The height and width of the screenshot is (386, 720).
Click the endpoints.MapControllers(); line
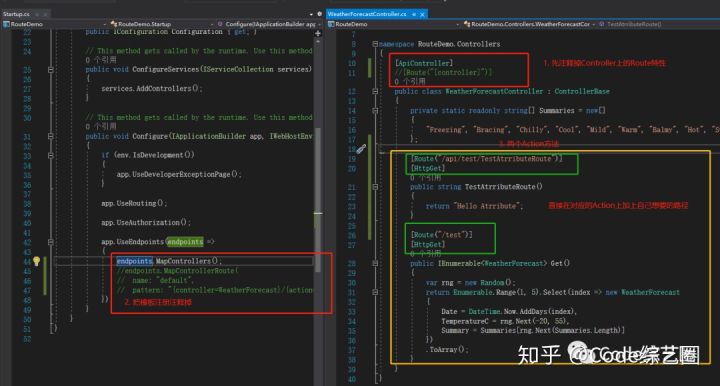click(169, 261)
